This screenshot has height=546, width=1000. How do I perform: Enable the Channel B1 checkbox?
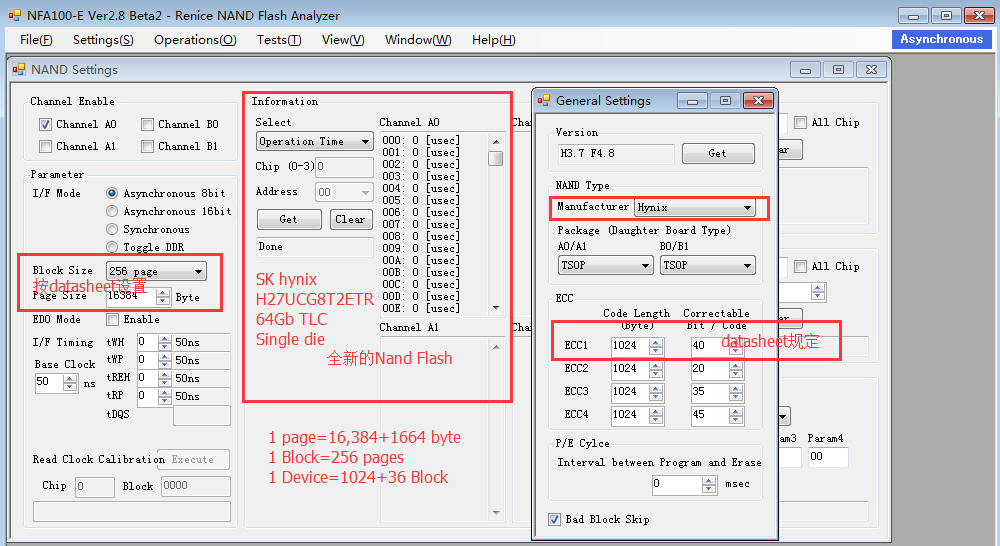(147, 147)
